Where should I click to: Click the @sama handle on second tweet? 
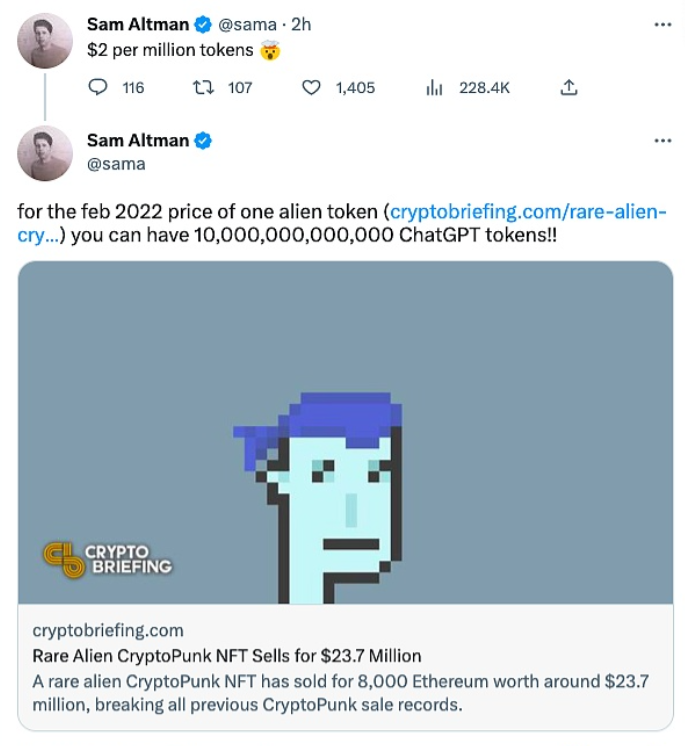[116, 164]
